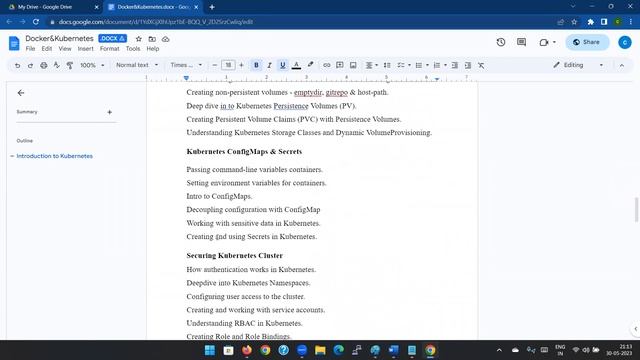Open the Google account avatar
The image size is (640, 360).
(x=624, y=42)
